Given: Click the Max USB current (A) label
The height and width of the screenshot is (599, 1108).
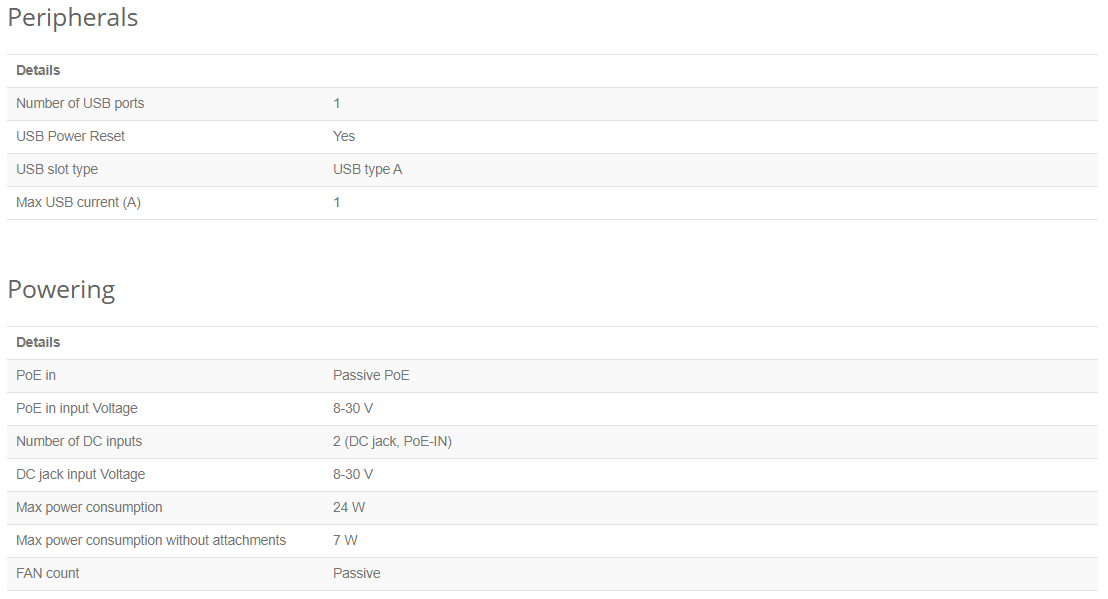Looking at the screenshot, I should pos(78,203).
